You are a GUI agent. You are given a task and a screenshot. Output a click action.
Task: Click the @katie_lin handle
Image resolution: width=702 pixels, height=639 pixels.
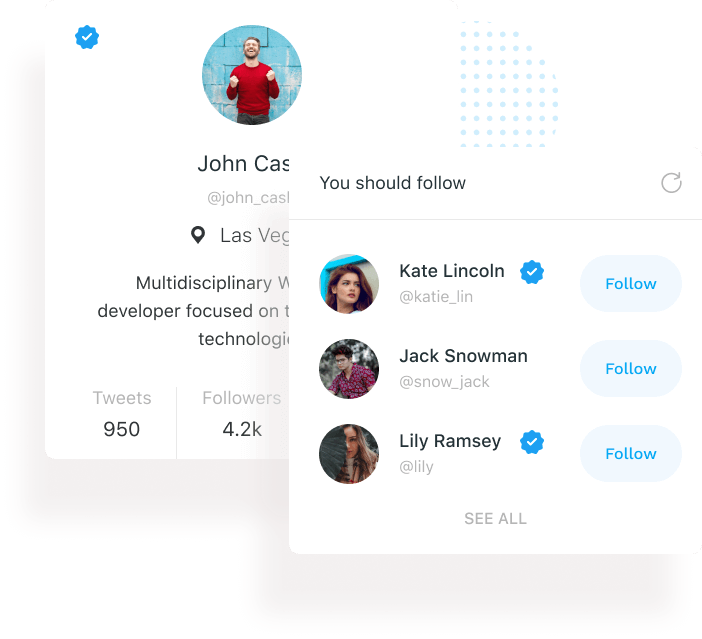(x=436, y=296)
